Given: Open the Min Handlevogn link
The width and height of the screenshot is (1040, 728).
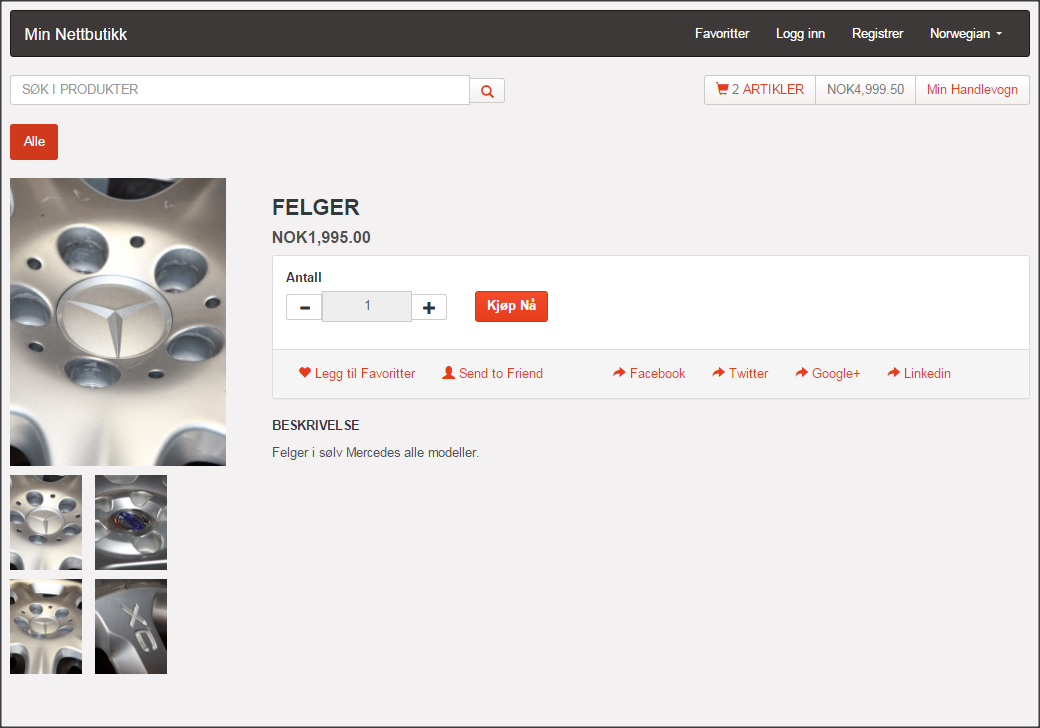Looking at the screenshot, I should coord(972,90).
